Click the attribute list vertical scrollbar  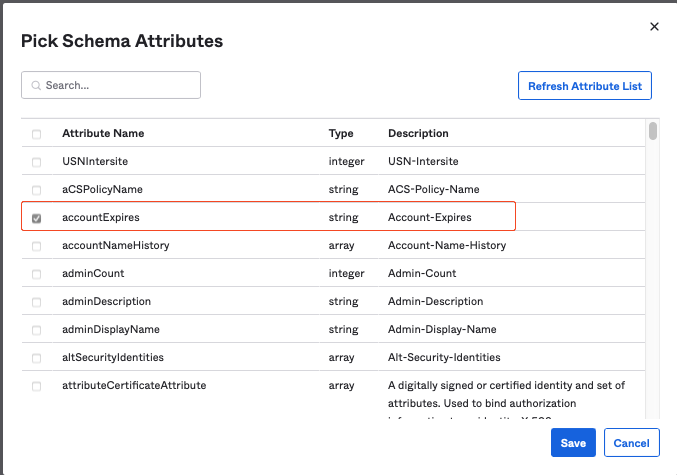(x=653, y=131)
